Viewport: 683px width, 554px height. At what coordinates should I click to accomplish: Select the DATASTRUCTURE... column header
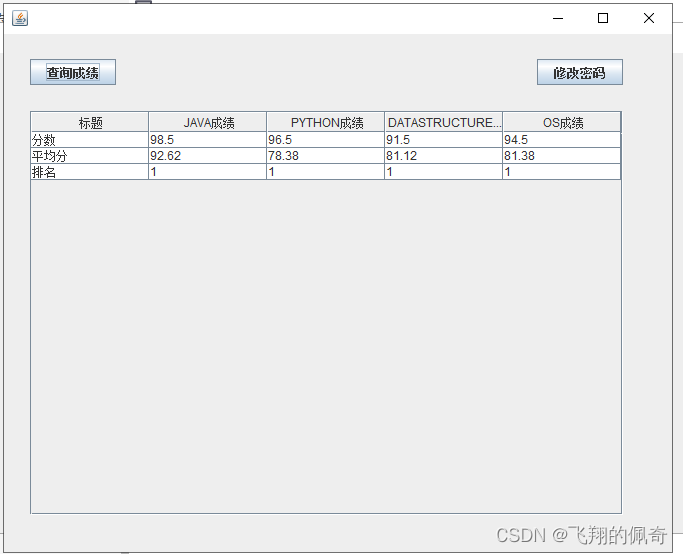(444, 122)
